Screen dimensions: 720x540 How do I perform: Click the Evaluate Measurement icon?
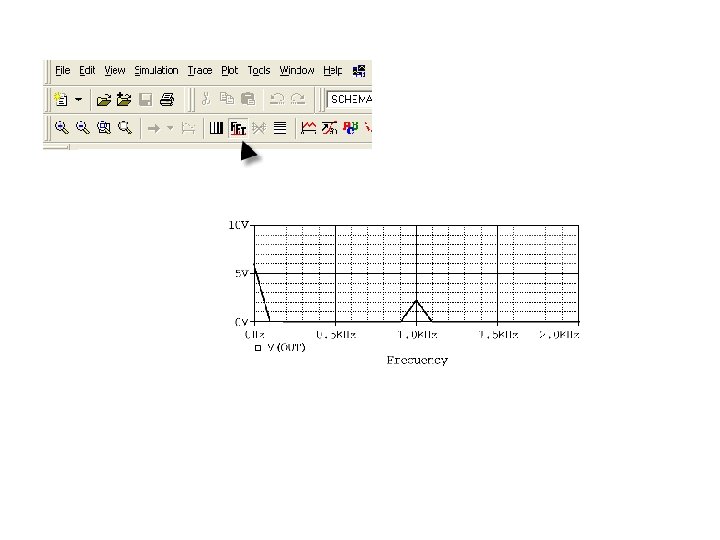click(329, 127)
